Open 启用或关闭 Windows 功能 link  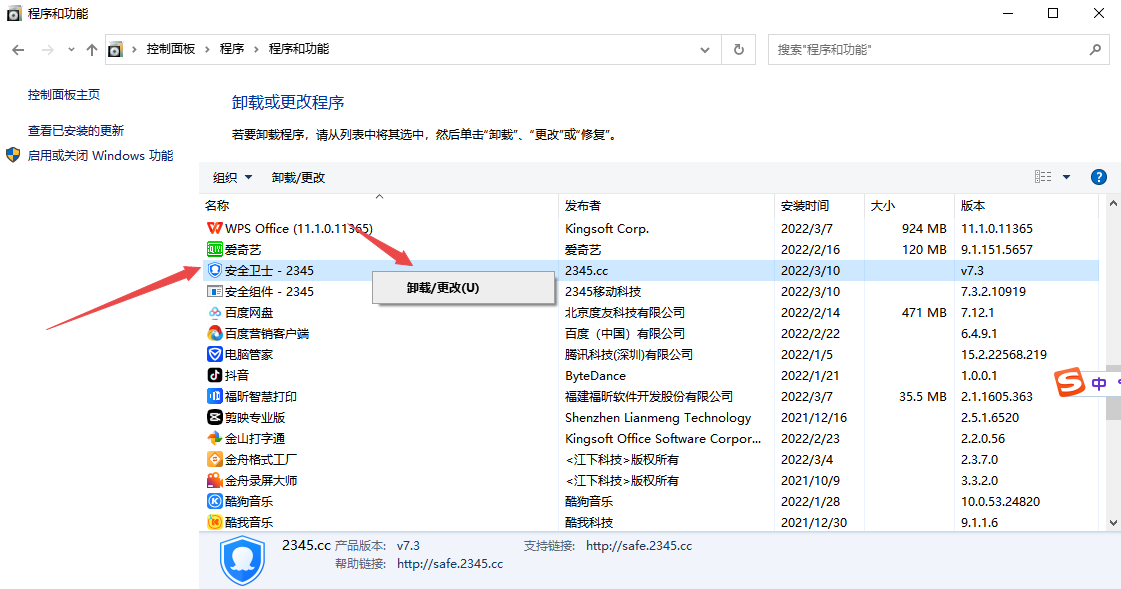pos(100,156)
